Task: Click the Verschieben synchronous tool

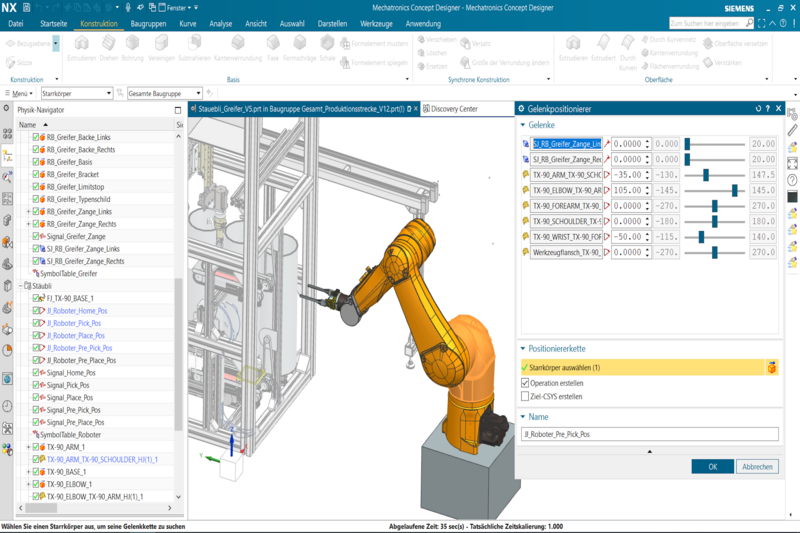Action: point(421,39)
